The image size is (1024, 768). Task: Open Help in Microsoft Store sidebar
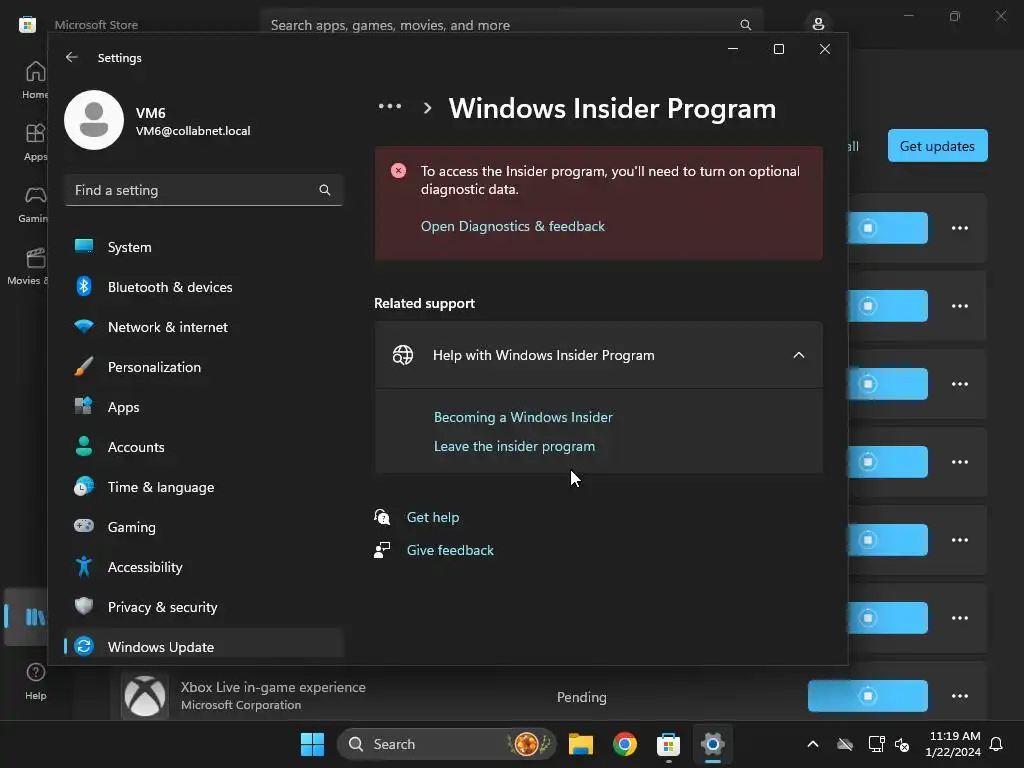pyautogui.click(x=35, y=681)
